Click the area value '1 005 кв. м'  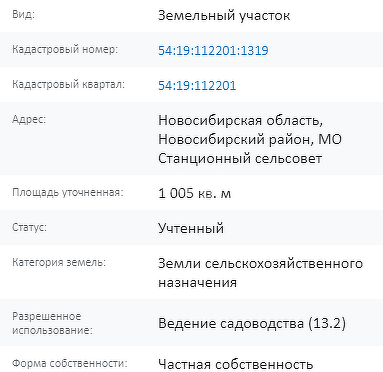(x=194, y=193)
